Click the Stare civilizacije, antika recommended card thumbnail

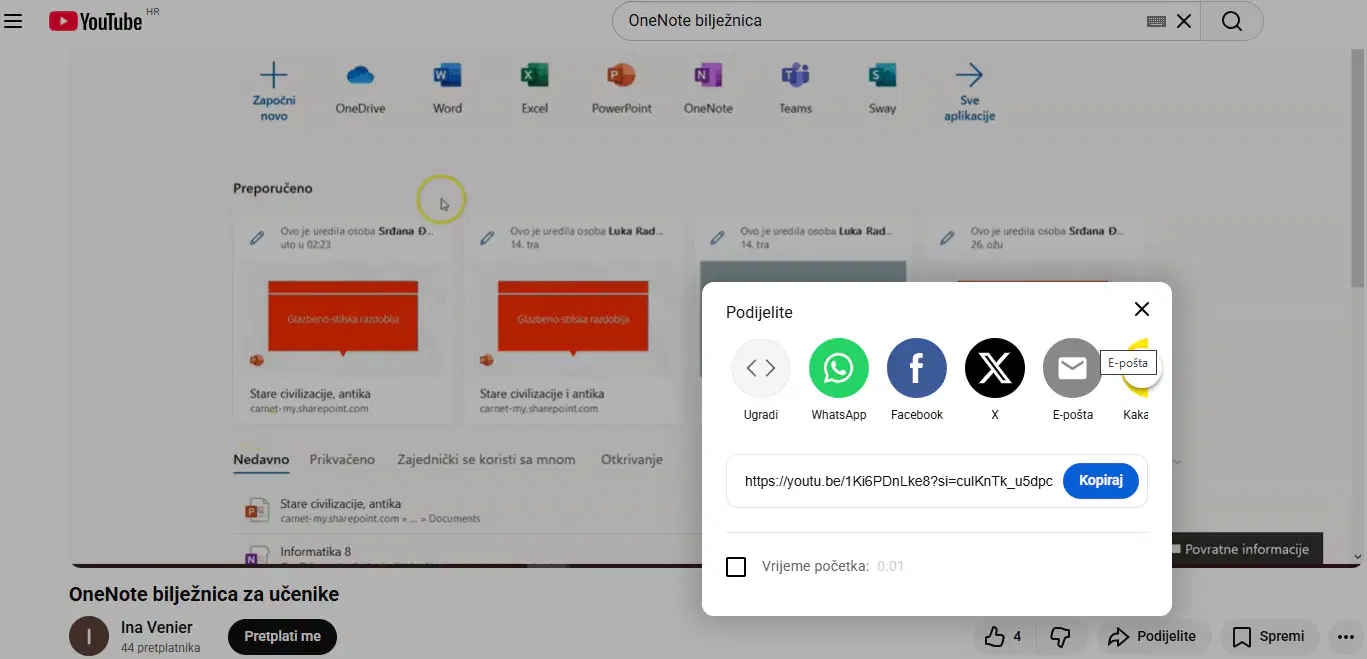344,319
